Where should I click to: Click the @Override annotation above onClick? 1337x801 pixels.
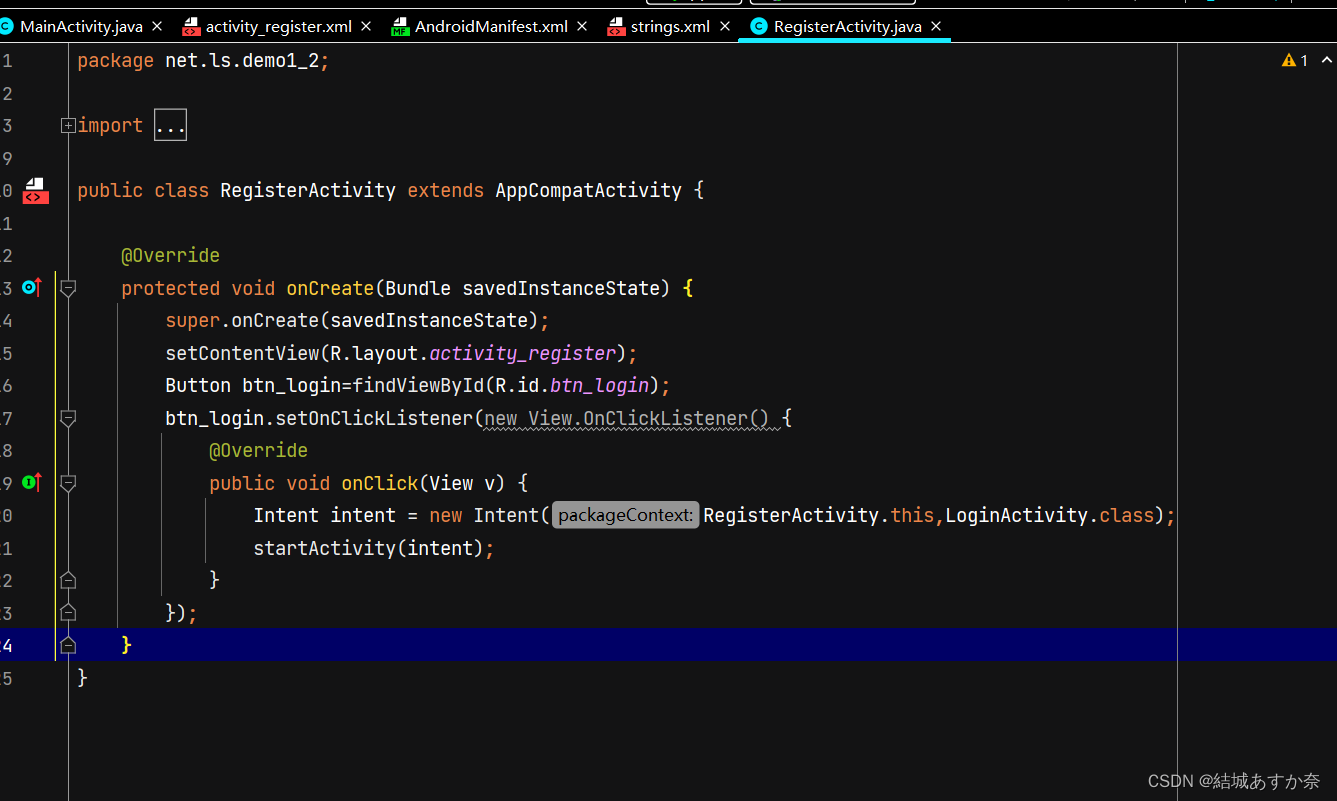tap(258, 450)
